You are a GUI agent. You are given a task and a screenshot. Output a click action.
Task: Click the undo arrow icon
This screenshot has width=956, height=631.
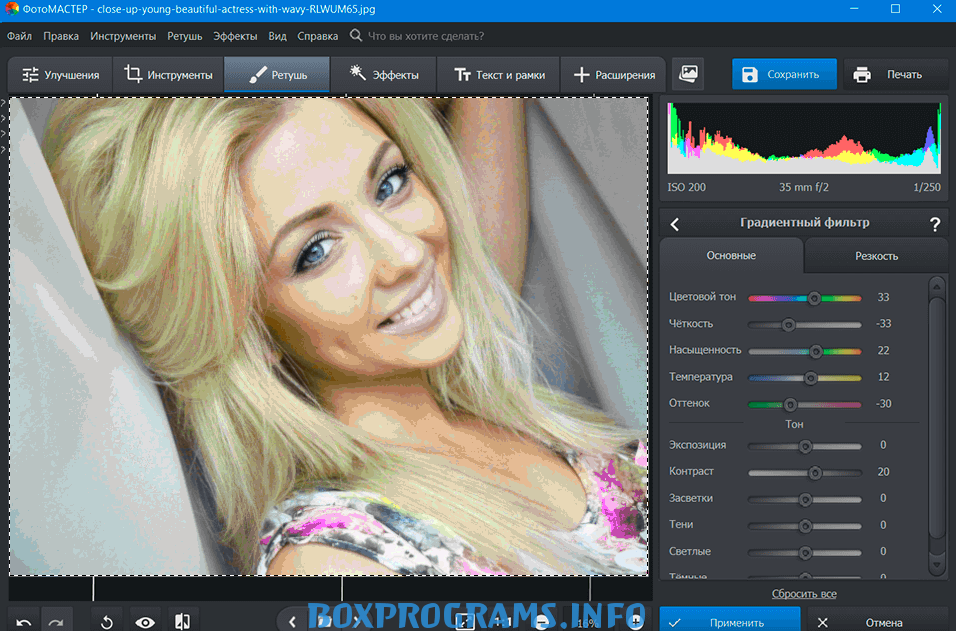coord(24,622)
